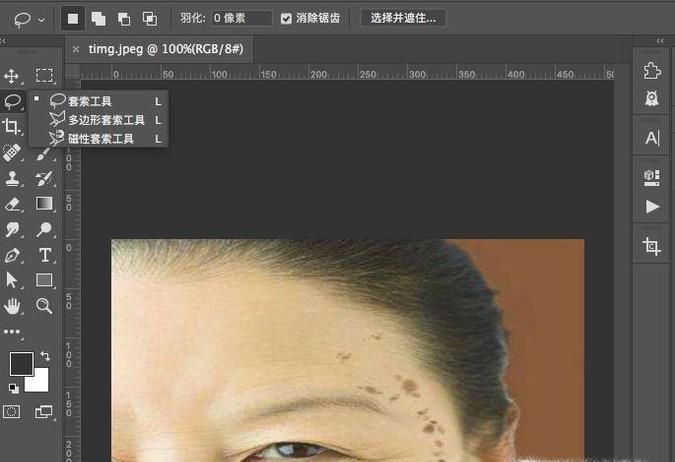Choose 套索工具 from the flyout

click(x=99, y=101)
